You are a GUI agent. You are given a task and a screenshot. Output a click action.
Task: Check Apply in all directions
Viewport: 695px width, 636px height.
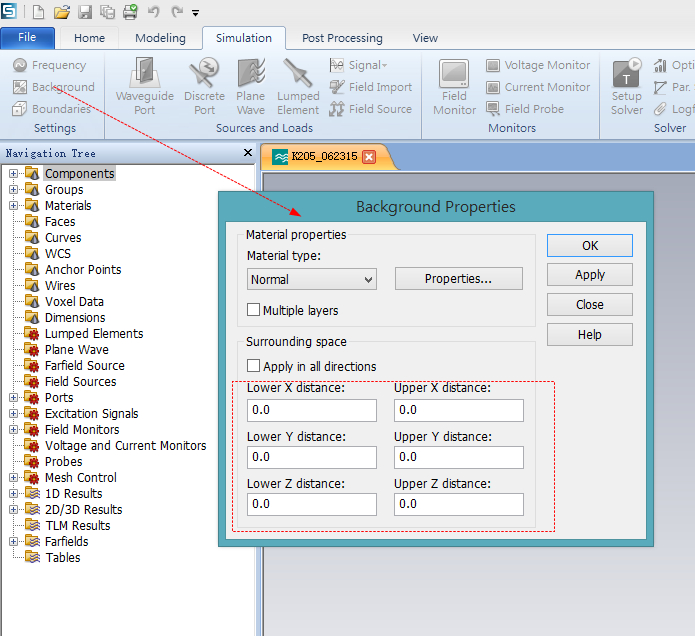click(254, 366)
